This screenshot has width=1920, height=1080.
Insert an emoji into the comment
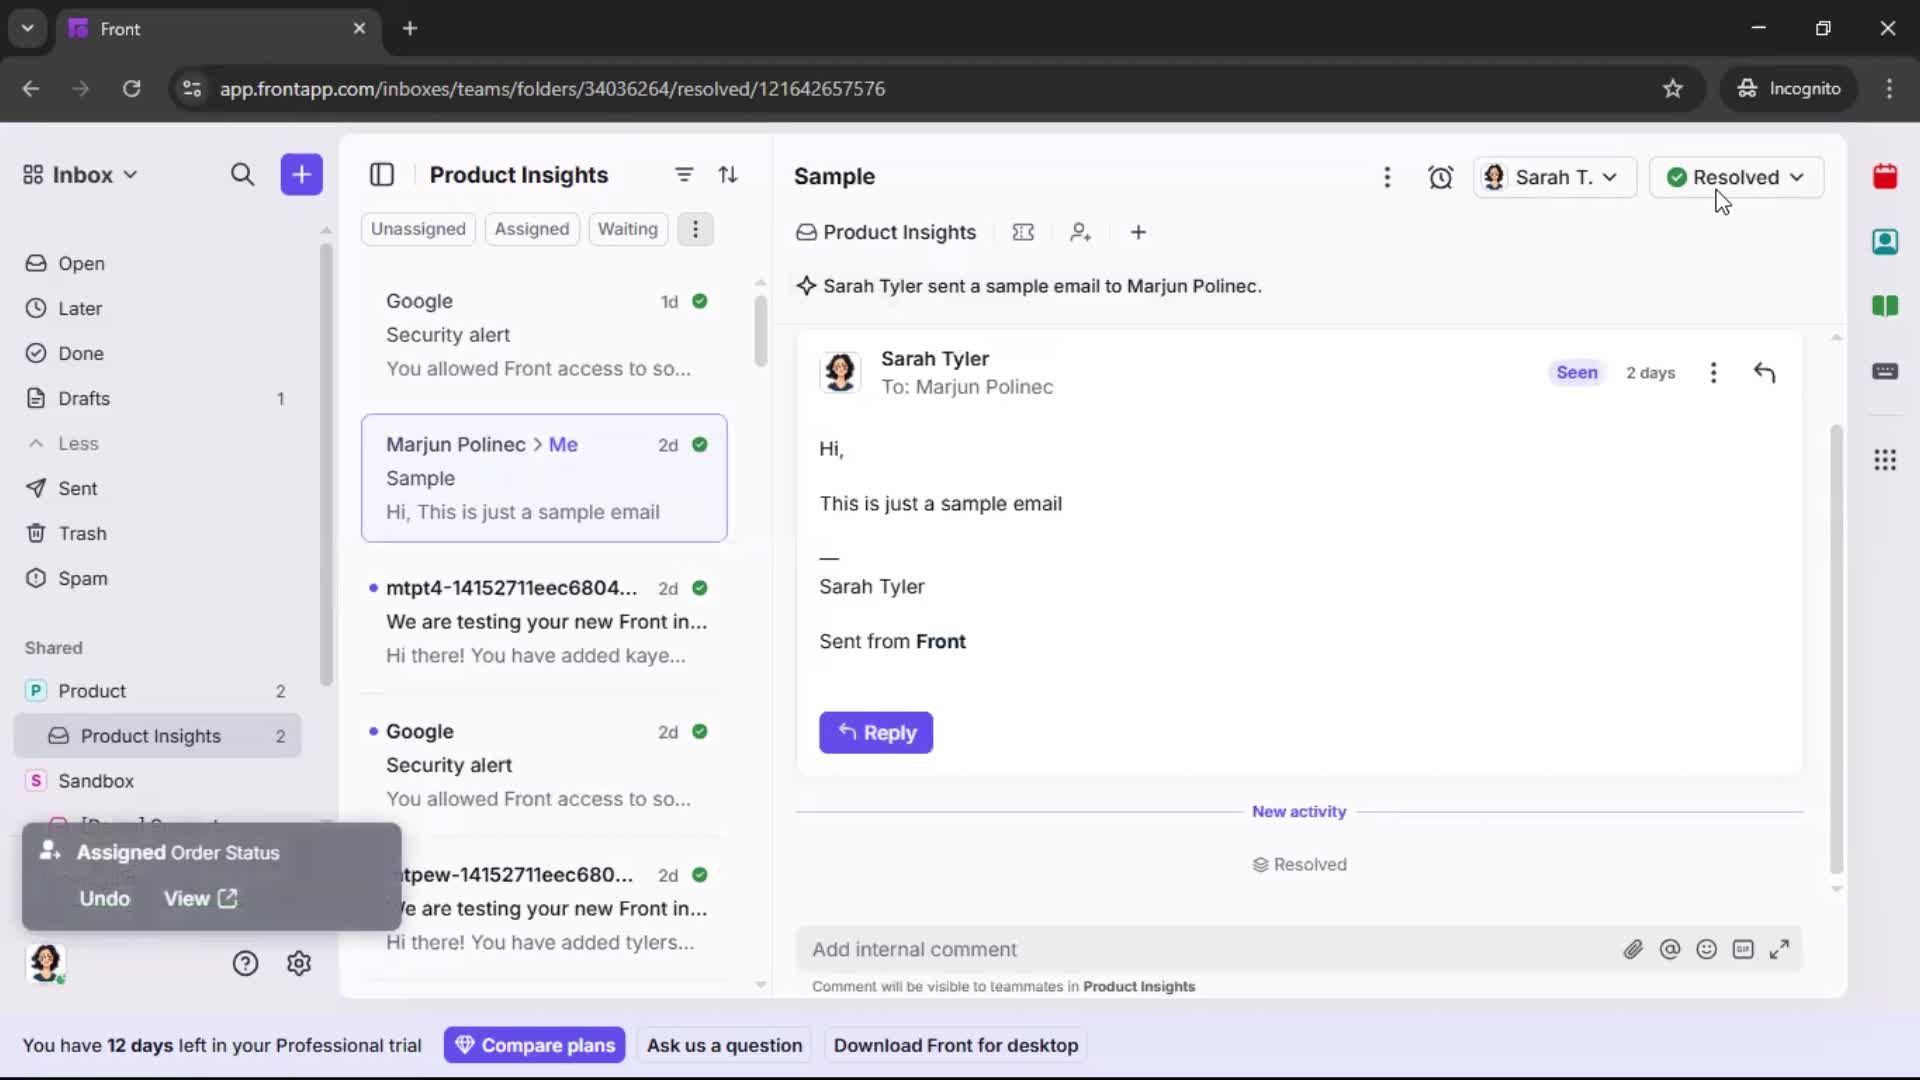1707,949
